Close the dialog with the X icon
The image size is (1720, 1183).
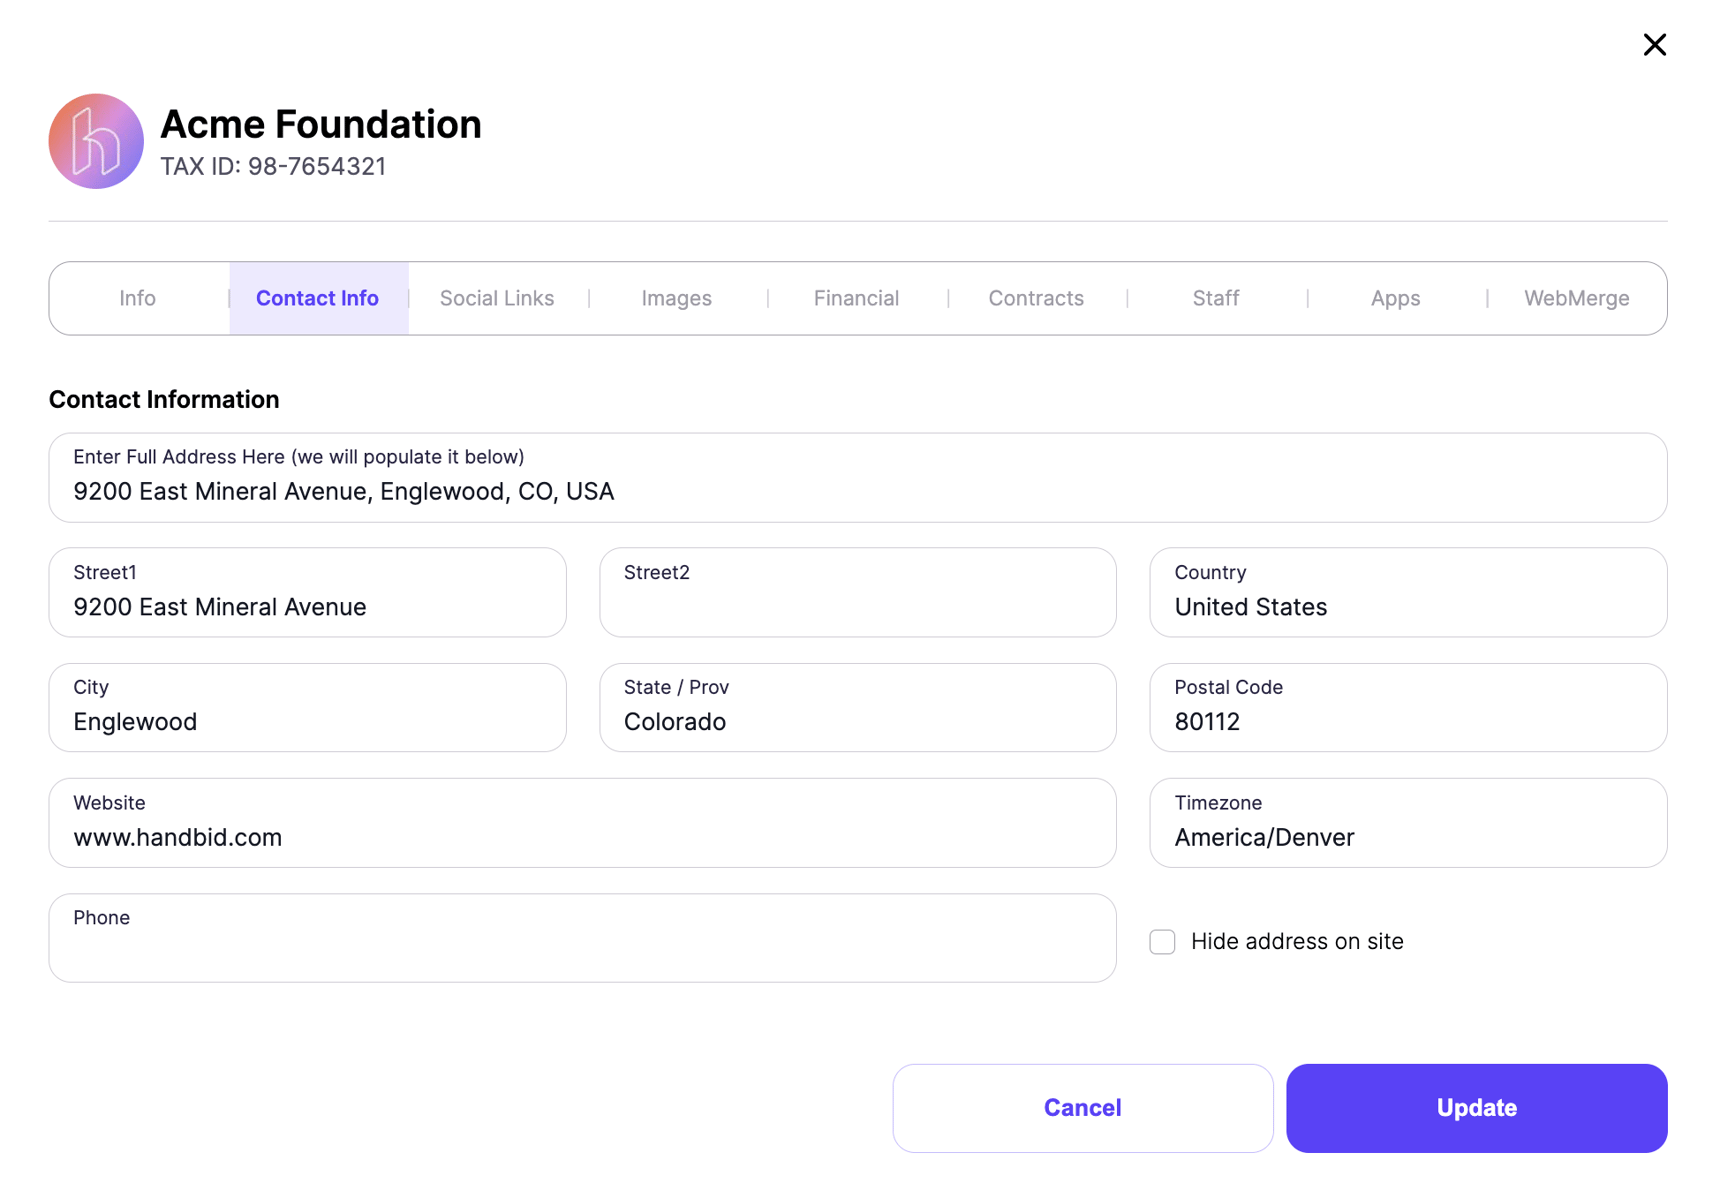[1654, 44]
